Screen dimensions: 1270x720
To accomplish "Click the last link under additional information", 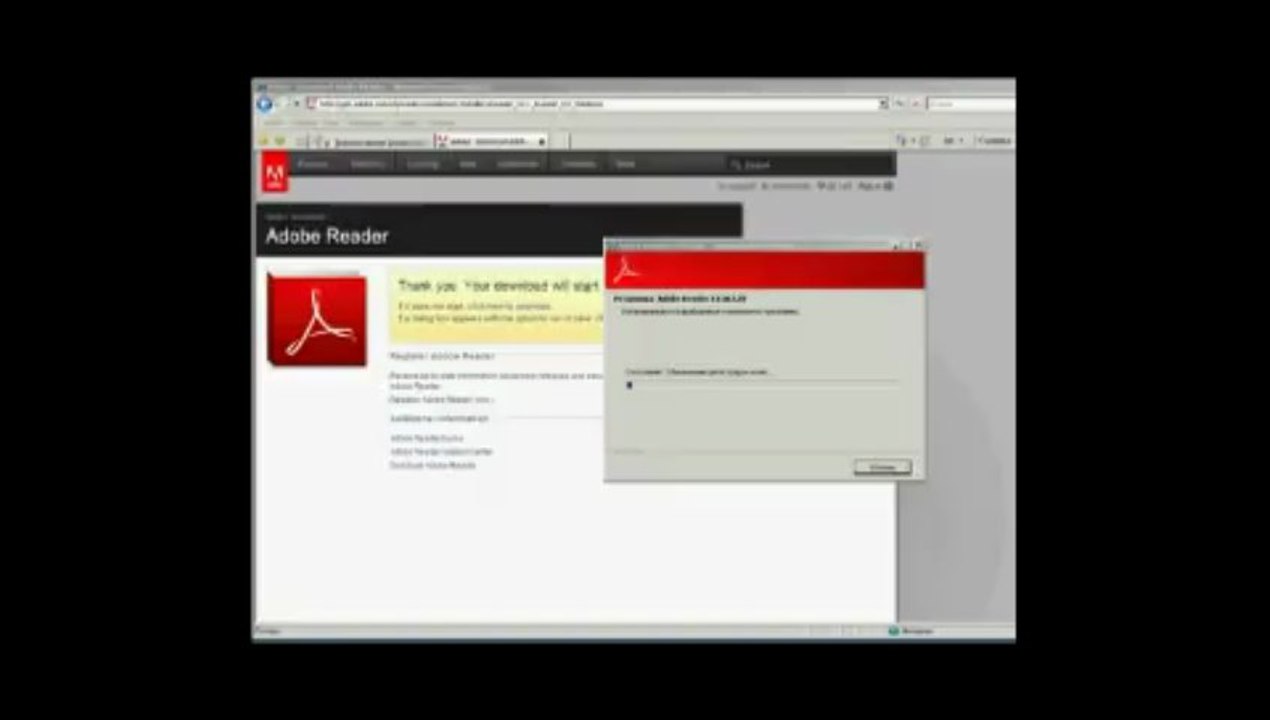I will [432, 465].
